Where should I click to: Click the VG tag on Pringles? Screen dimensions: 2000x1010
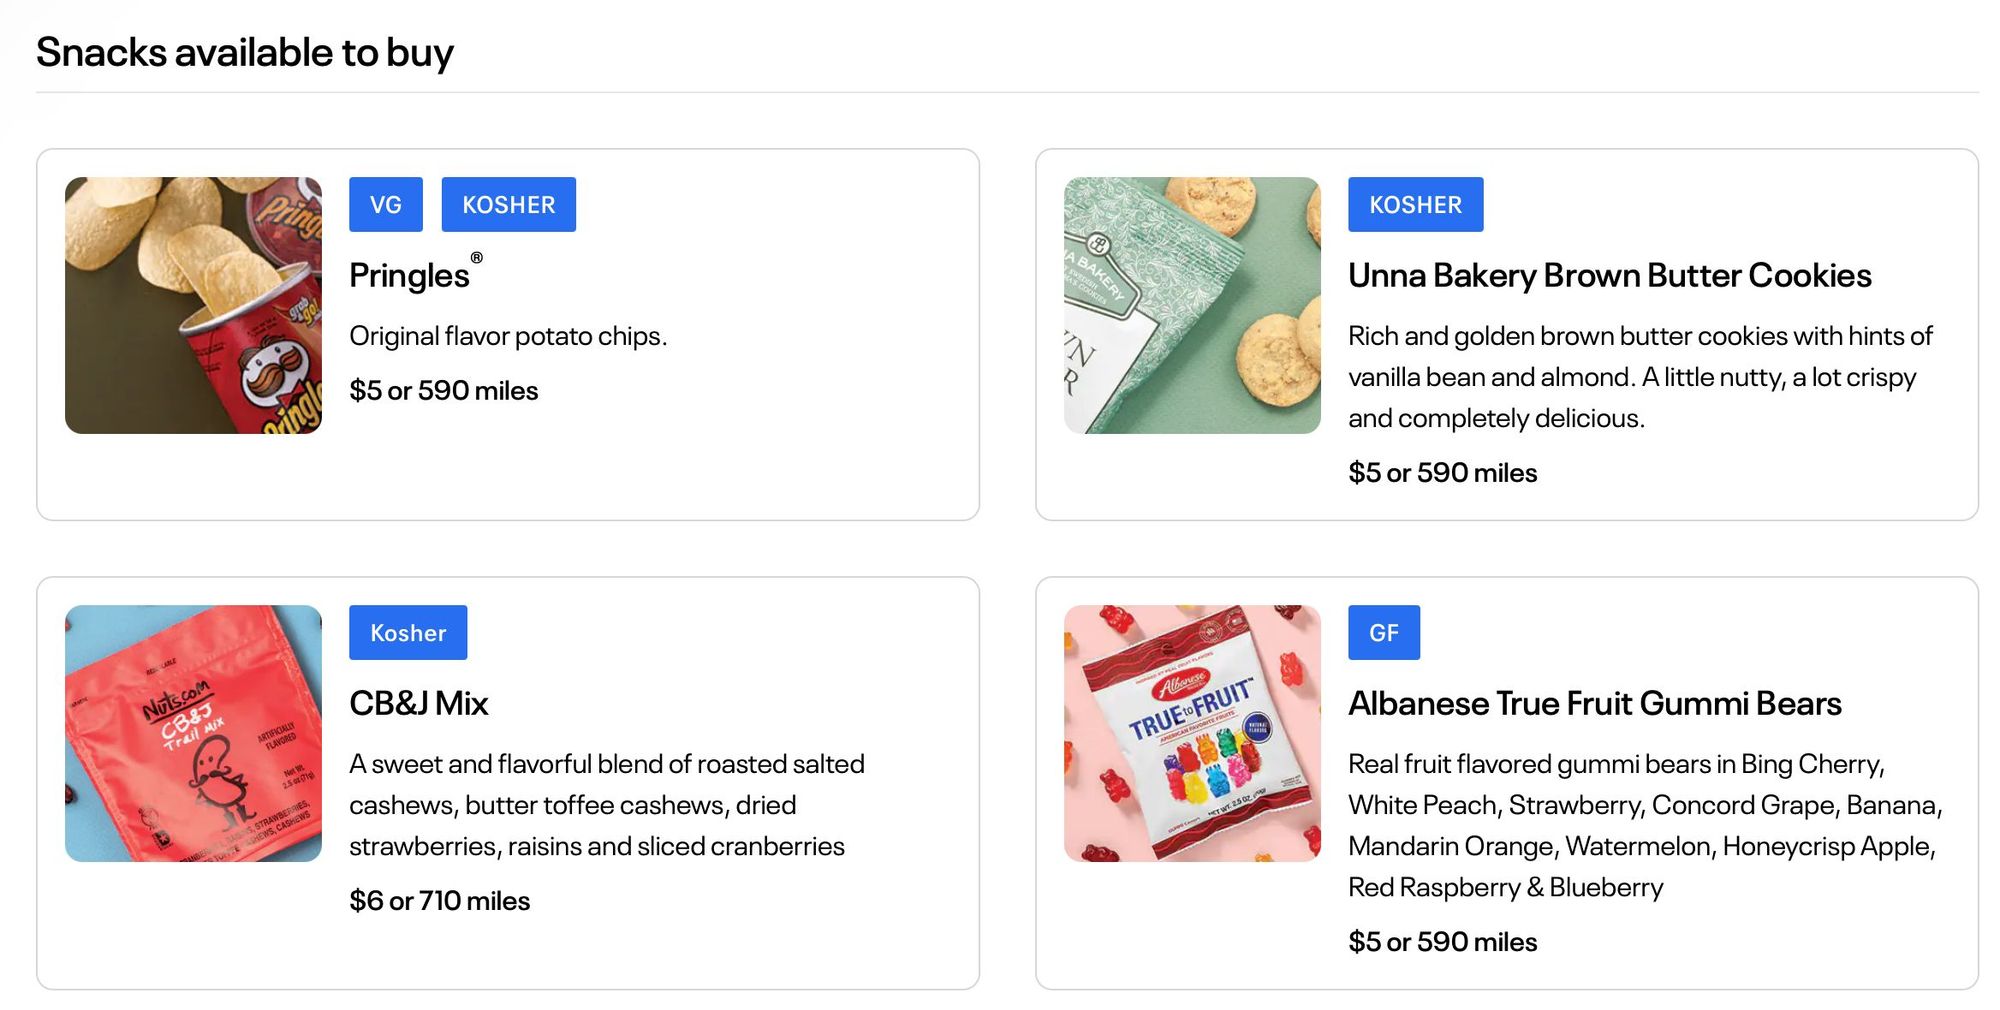(386, 204)
